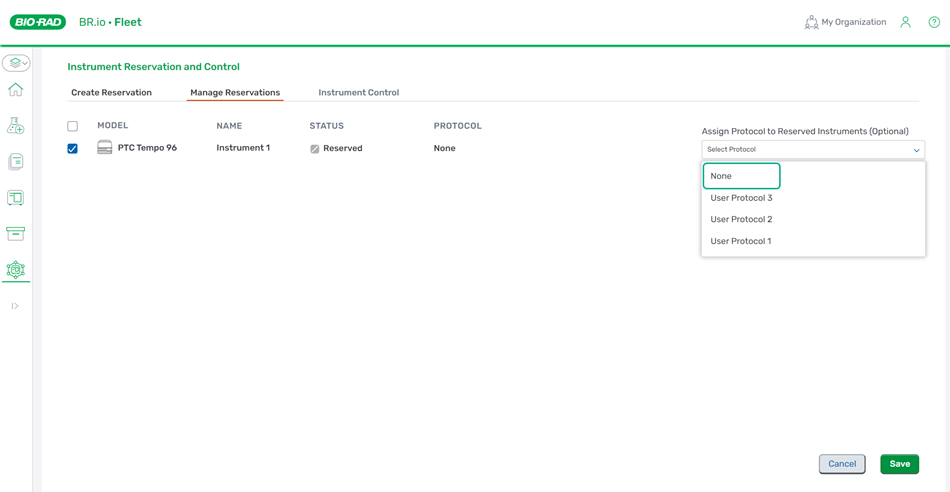Image resolution: width=950 pixels, height=492 pixels.
Task: Choose User Protocol 3 from the list
Action: 741,198
